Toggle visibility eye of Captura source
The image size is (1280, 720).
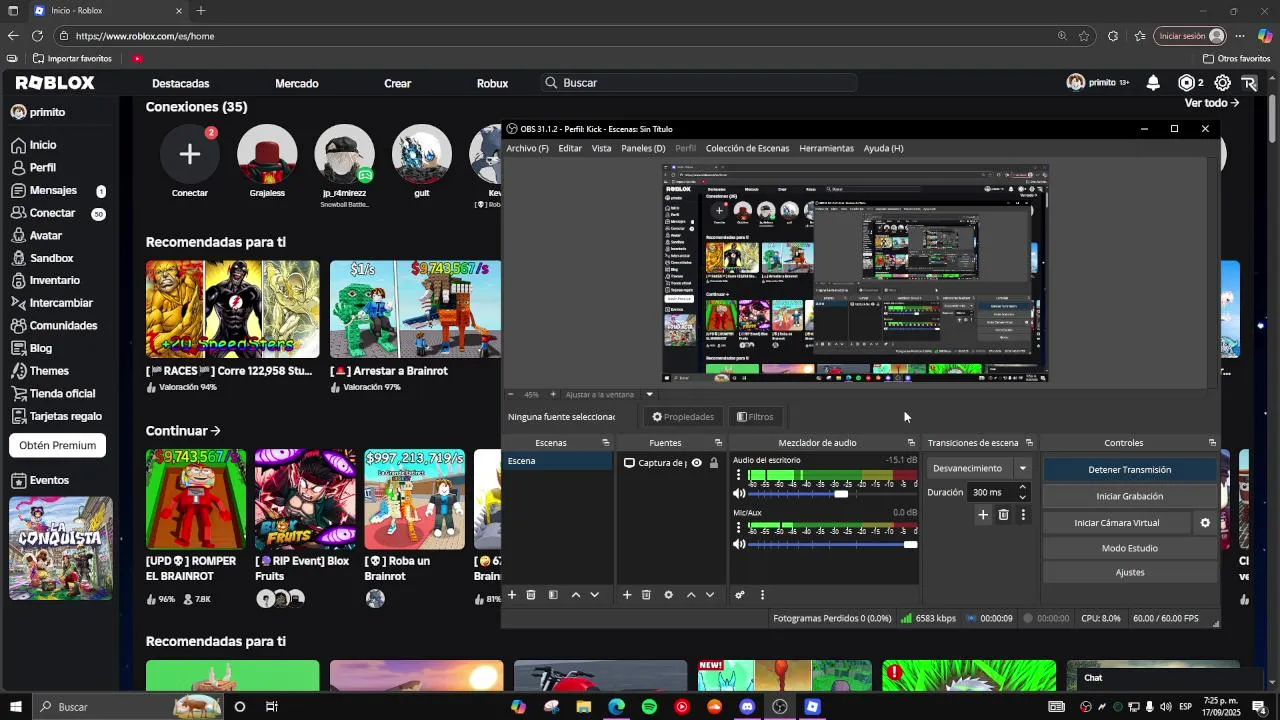pyautogui.click(x=697, y=463)
